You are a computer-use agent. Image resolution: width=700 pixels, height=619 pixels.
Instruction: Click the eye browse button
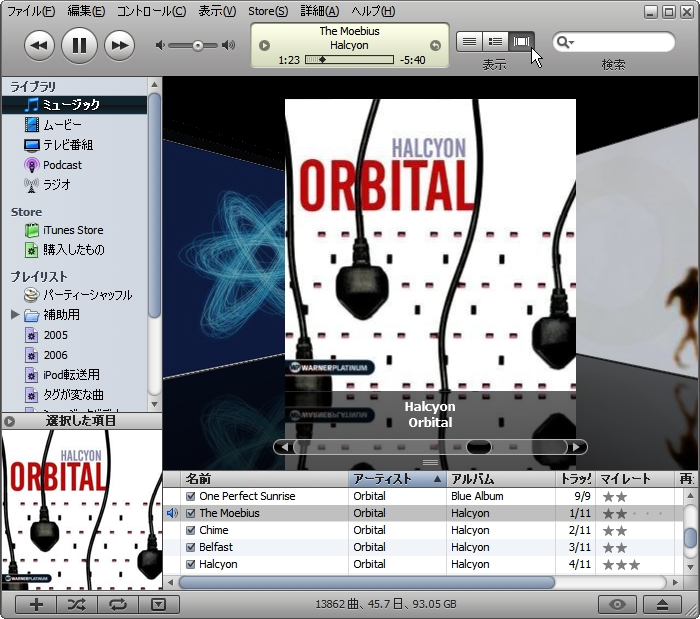point(618,605)
